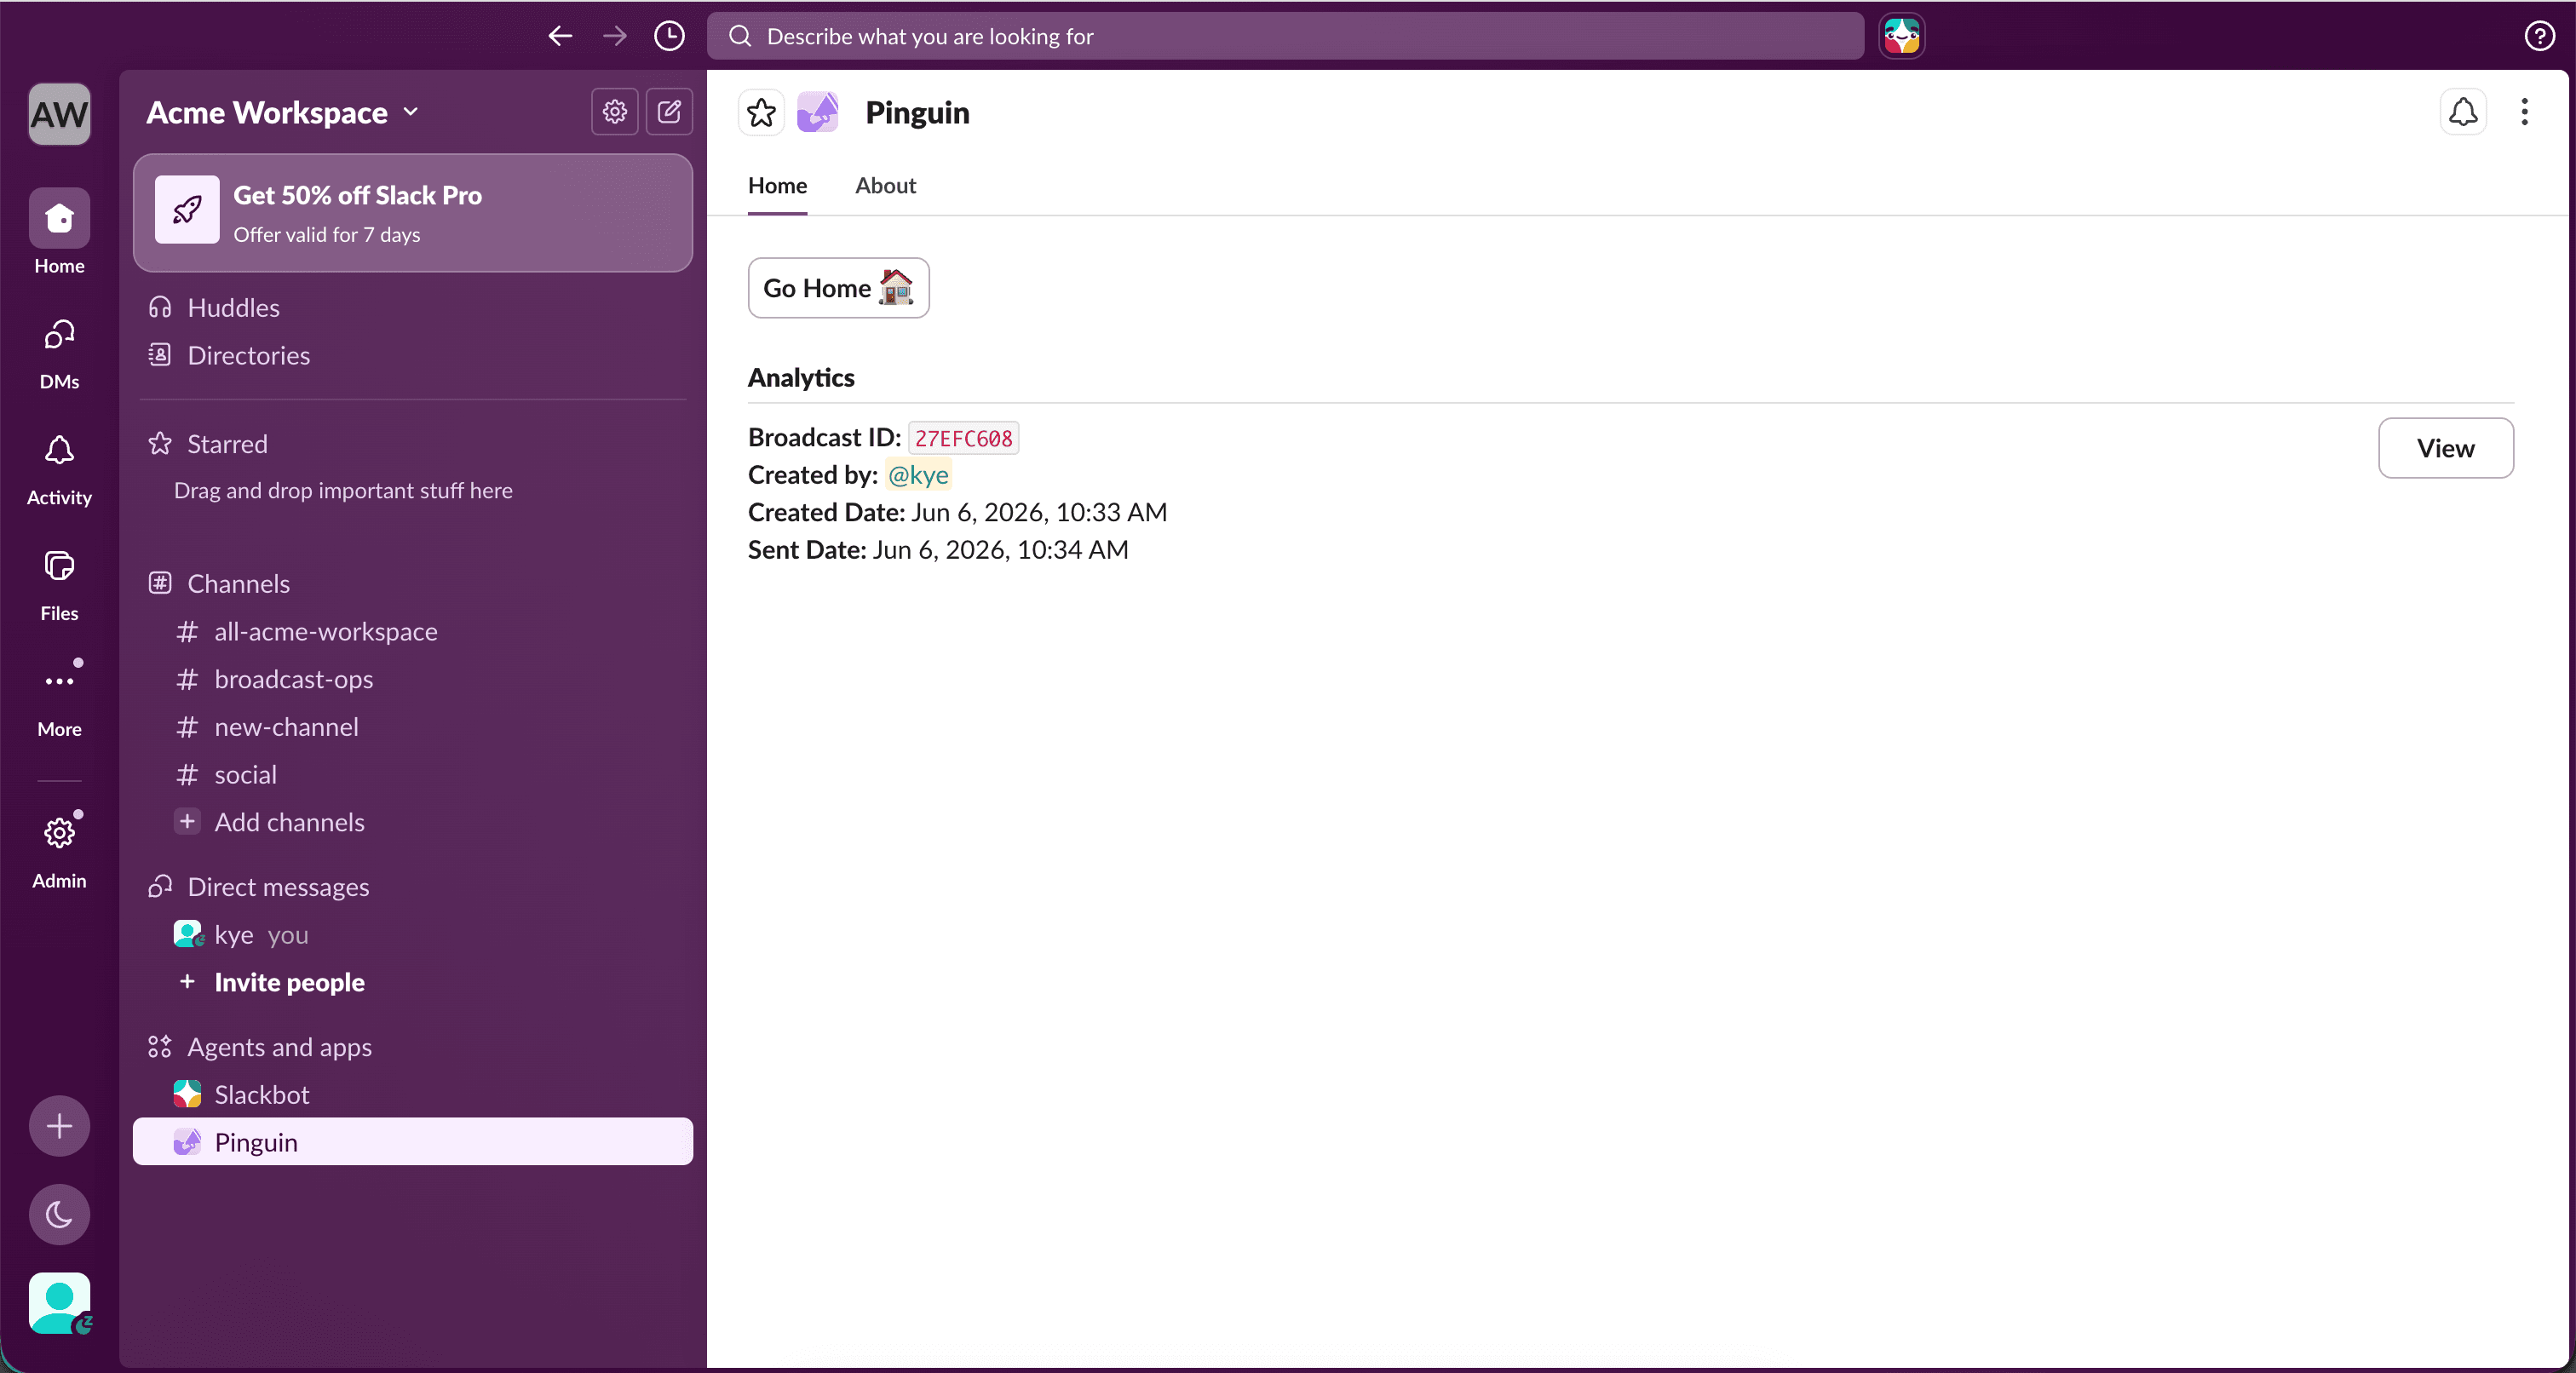This screenshot has height=1373, width=2576.
Task: Click the compose new message icon
Action: tap(669, 112)
